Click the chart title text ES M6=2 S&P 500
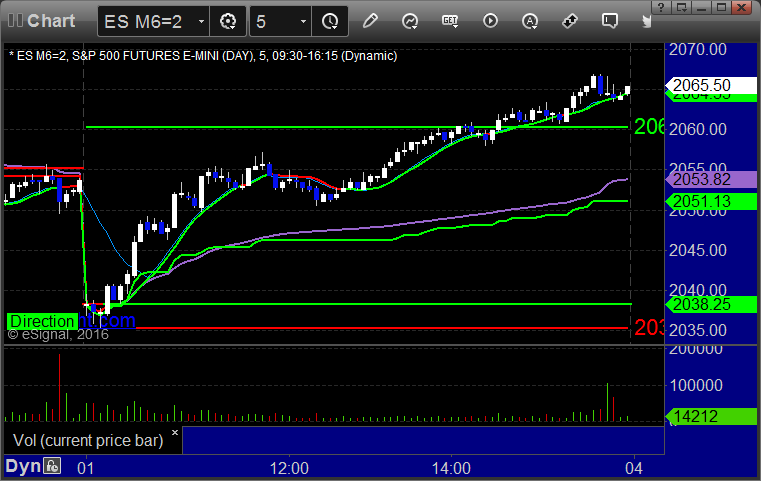The width and height of the screenshot is (761, 481). 203,56
